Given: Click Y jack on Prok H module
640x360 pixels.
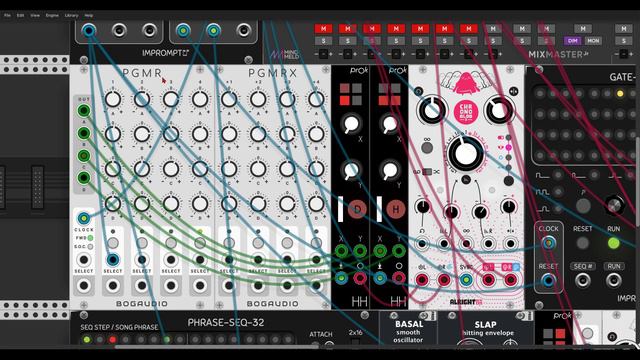Looking at the screenshot, I should pos(398,251).
